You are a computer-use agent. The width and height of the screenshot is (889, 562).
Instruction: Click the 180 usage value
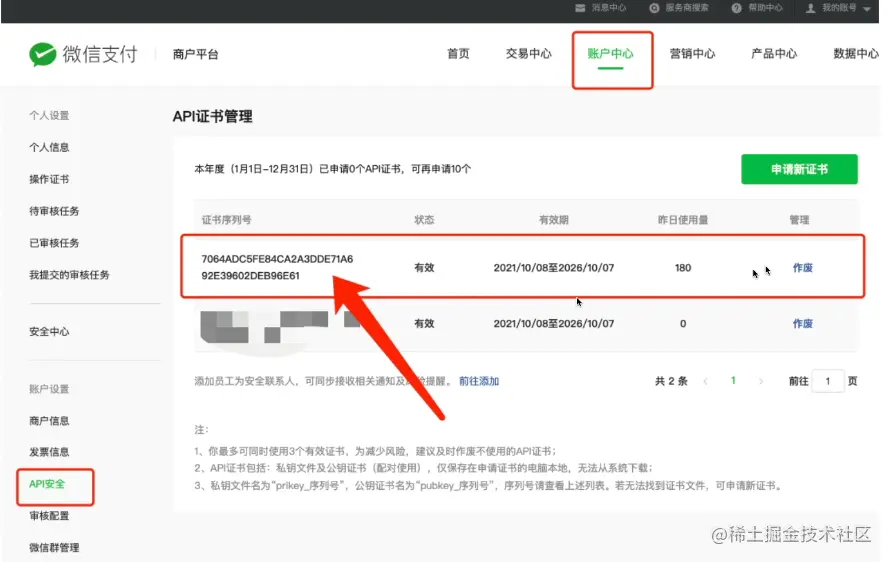pyautogui.click(x=683, y=268)
